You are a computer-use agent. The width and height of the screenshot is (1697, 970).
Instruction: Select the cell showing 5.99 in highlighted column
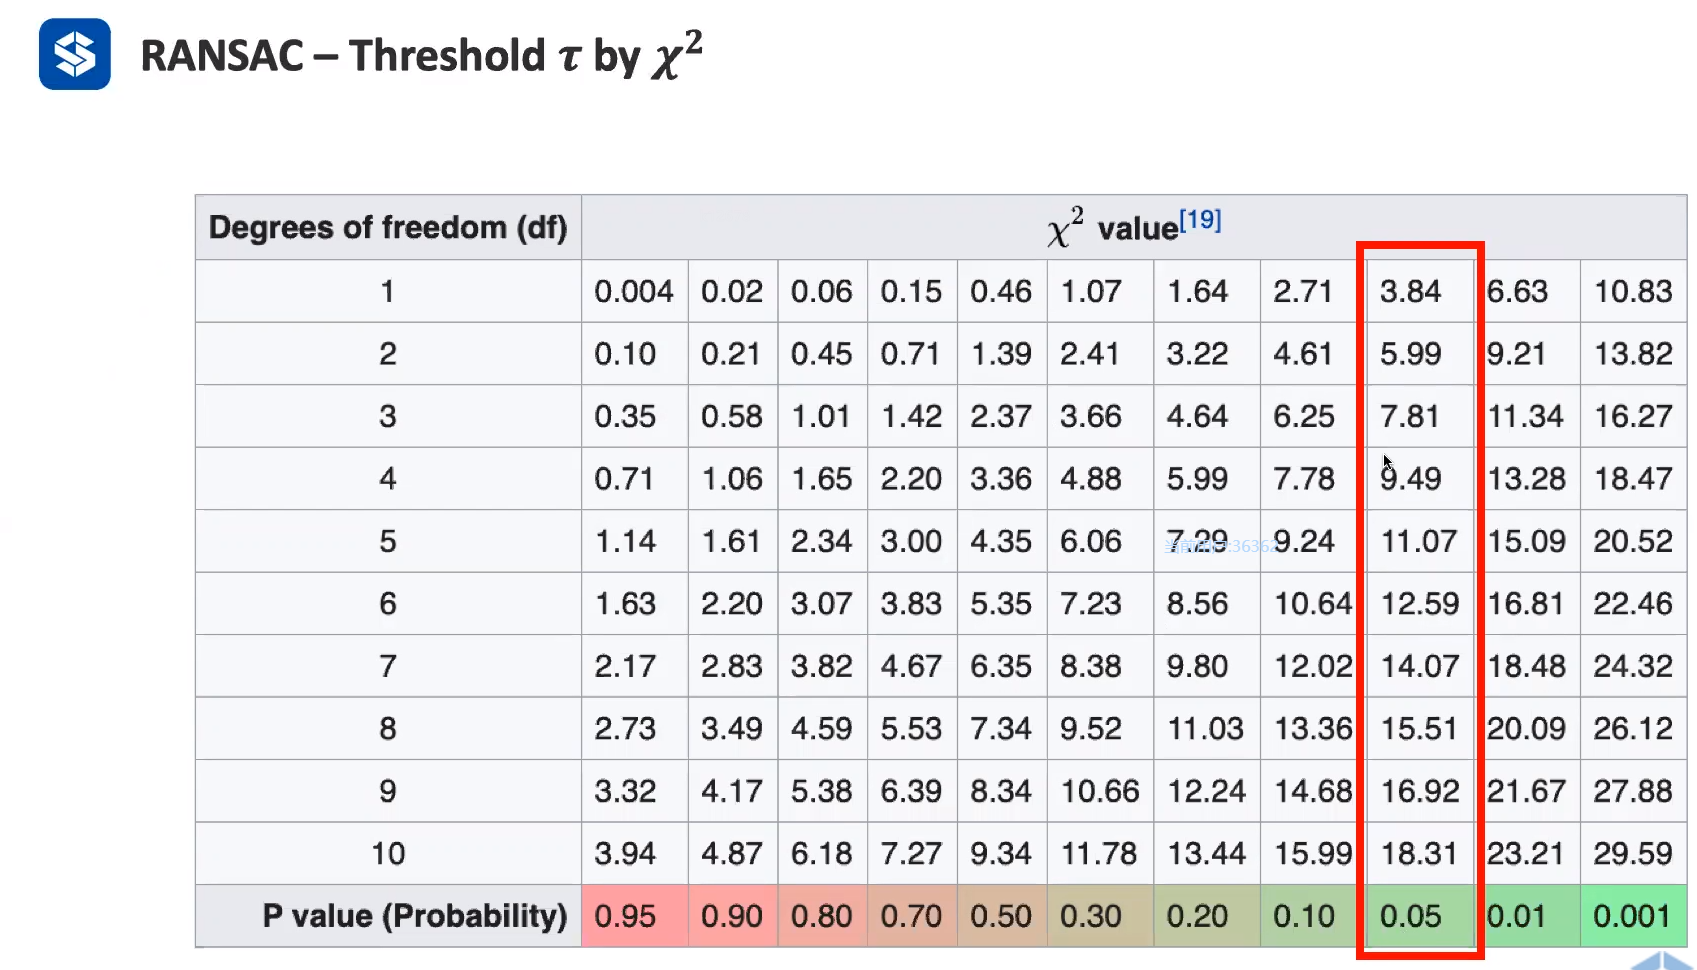point(1420,353)
